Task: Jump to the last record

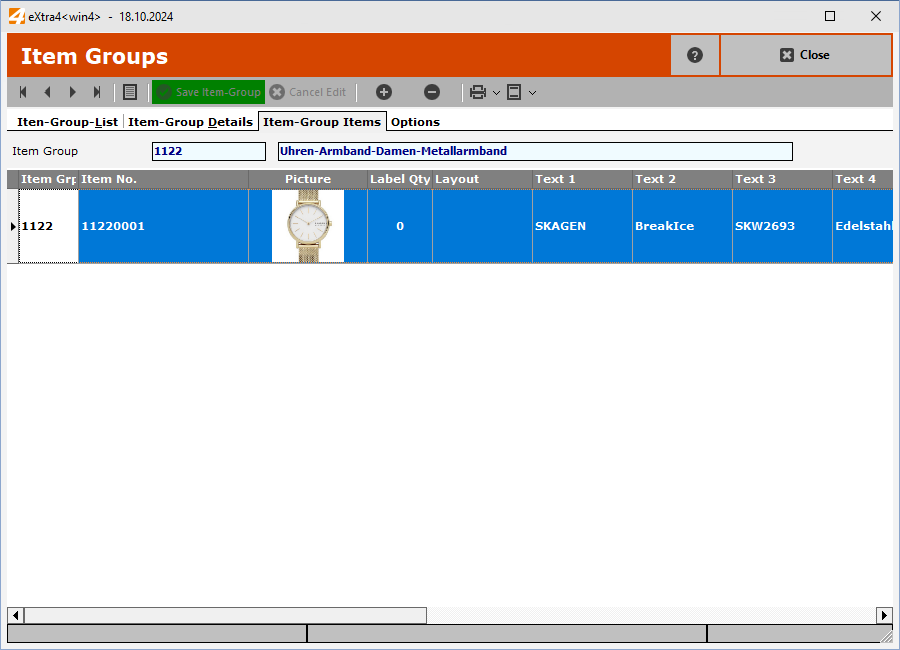Action: coord(97,92)
